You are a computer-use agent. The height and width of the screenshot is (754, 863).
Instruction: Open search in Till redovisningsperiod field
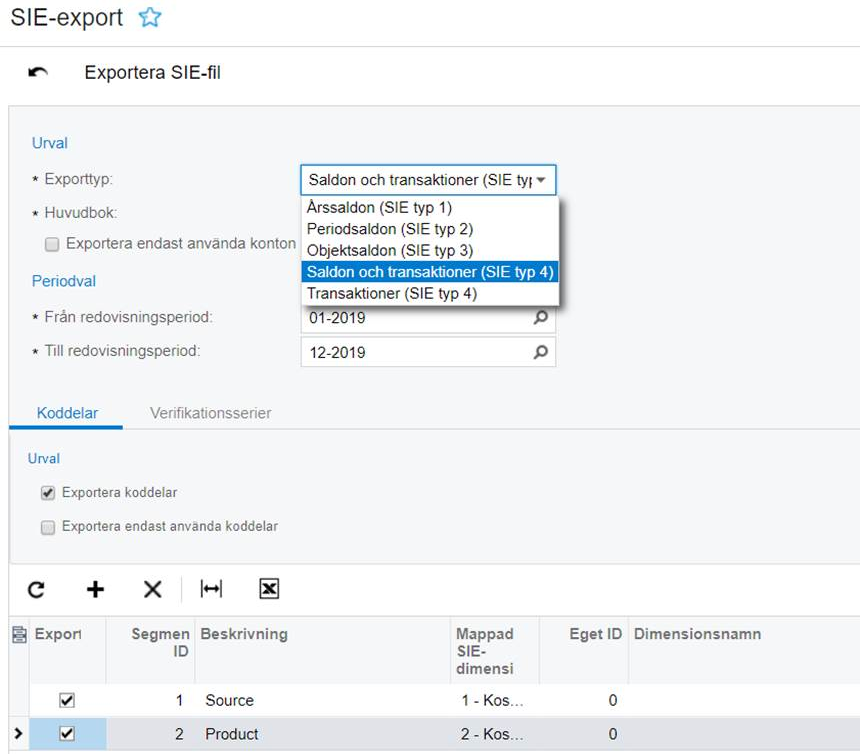tap(541, 352)
